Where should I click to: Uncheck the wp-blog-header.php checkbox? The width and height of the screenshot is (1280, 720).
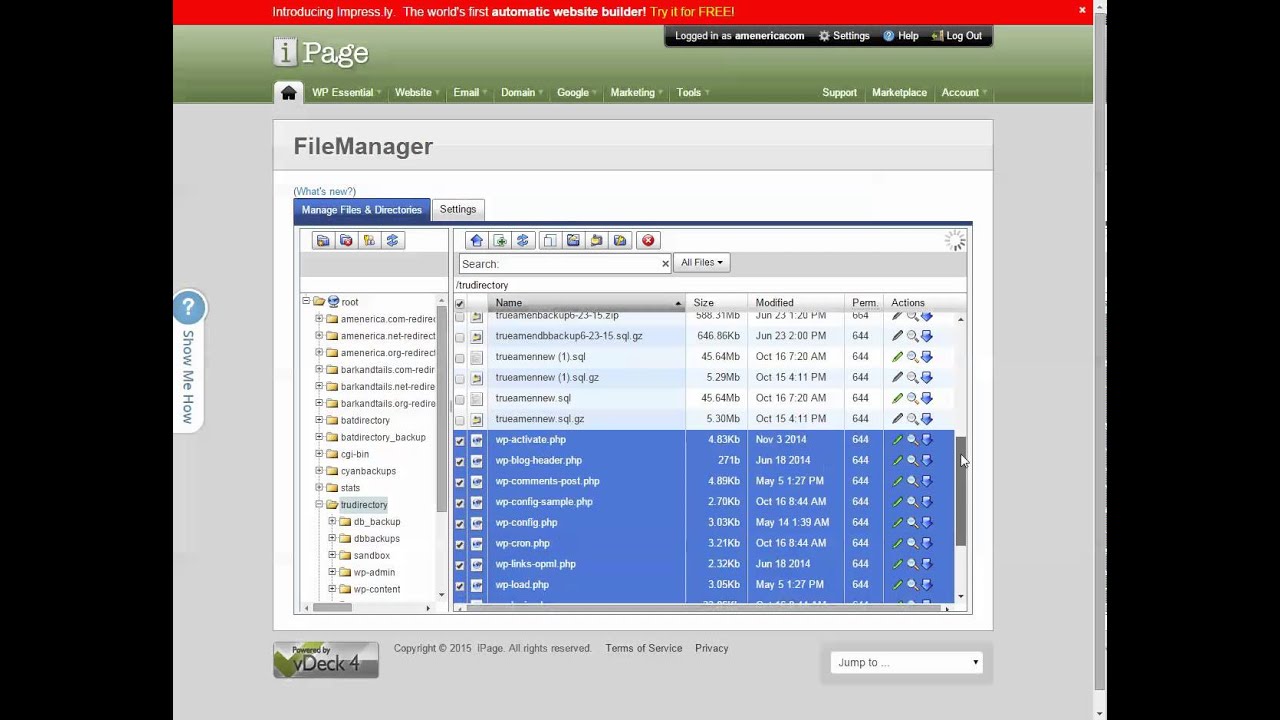coord(460,462)
